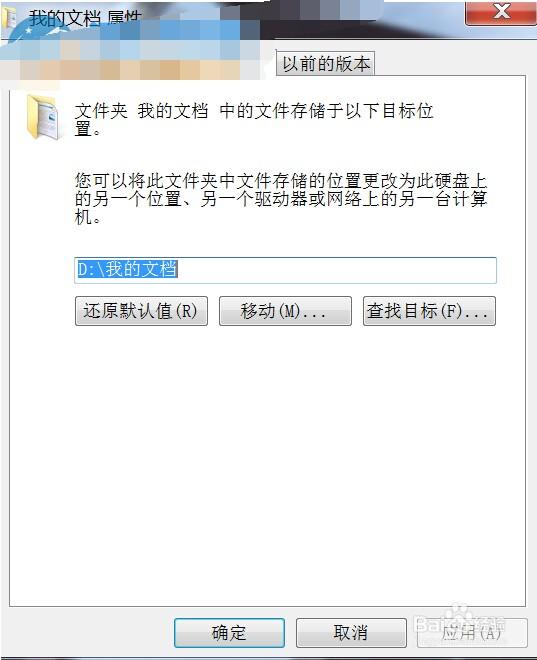Click the large documents folder icon
The width and height of the screenshot is (537, 660).
[43, 117]
